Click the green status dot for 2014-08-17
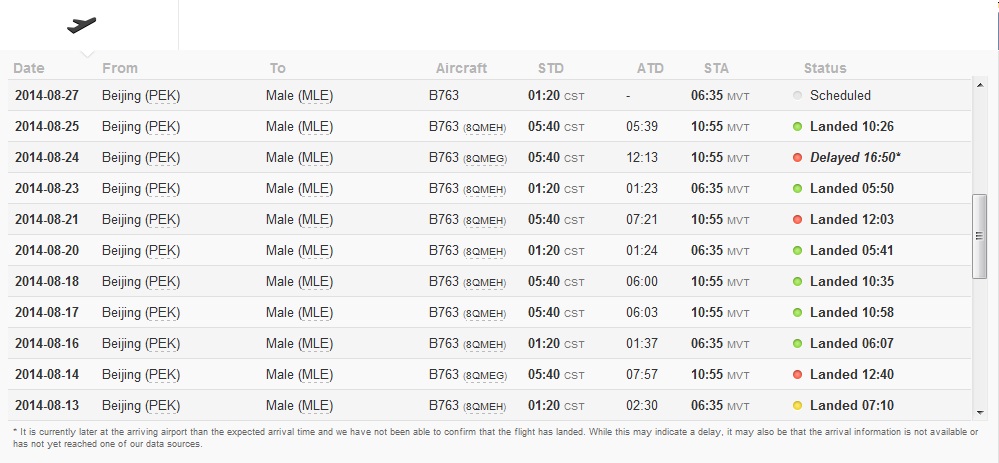Viewport: 999px width, 463px height. coord(797,313)
